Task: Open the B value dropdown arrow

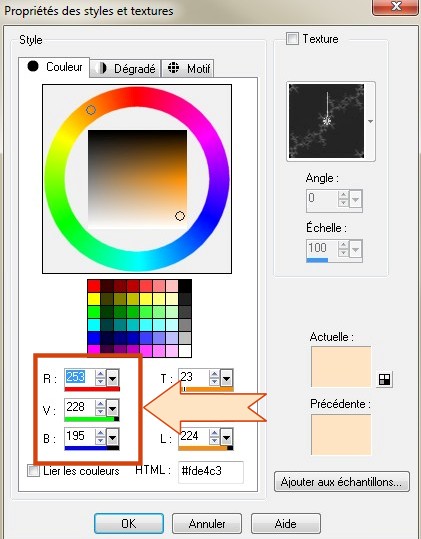Action: point(113,437)
